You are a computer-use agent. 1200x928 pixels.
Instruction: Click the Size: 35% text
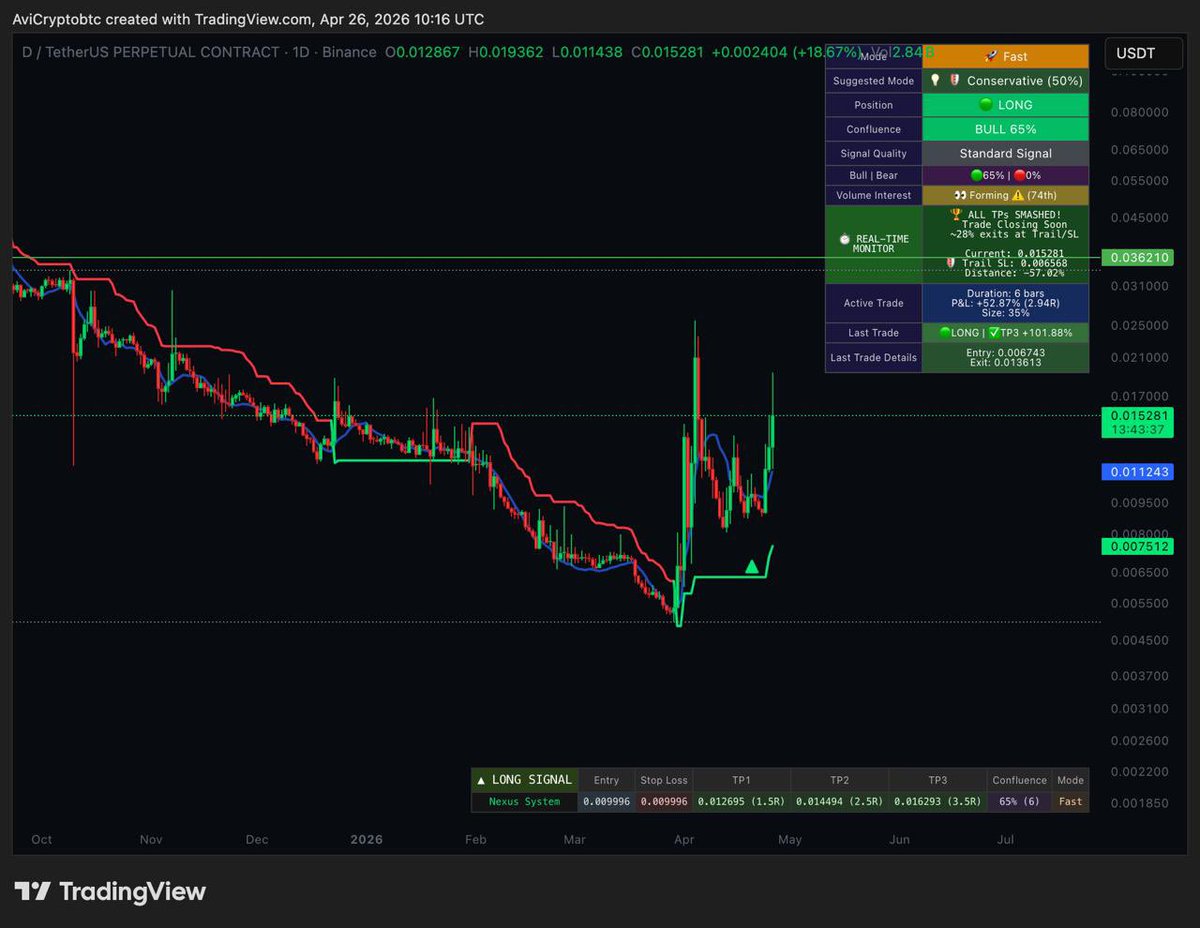click(1005, 313)
